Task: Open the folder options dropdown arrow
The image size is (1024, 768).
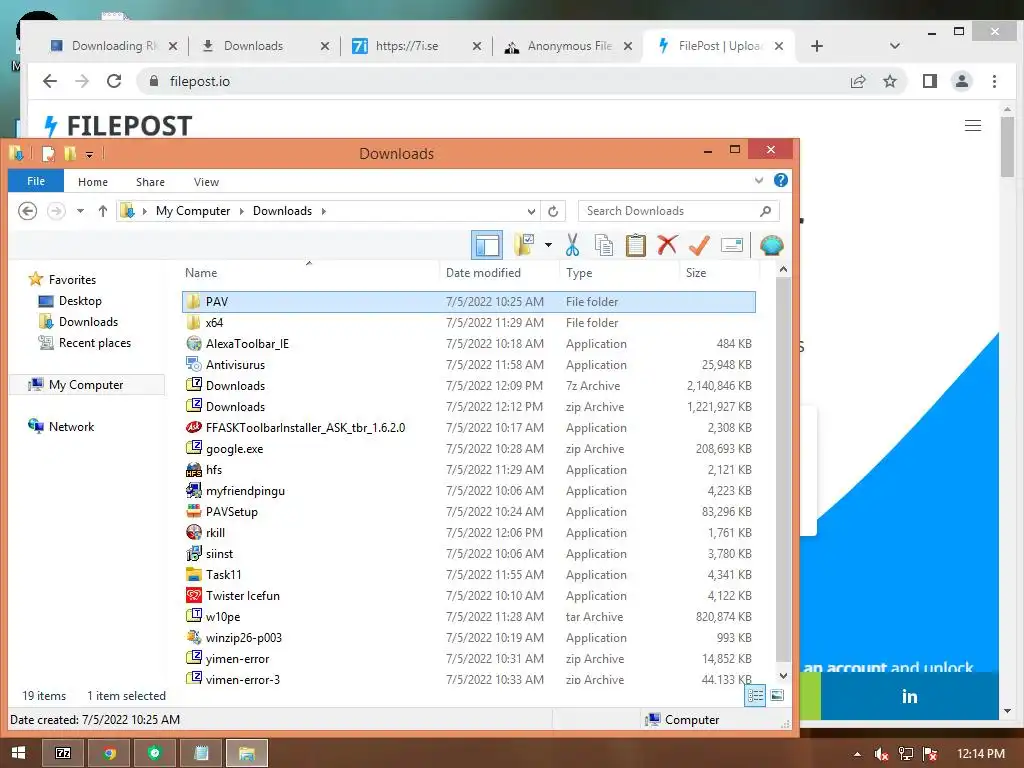Action: point(549,246)
